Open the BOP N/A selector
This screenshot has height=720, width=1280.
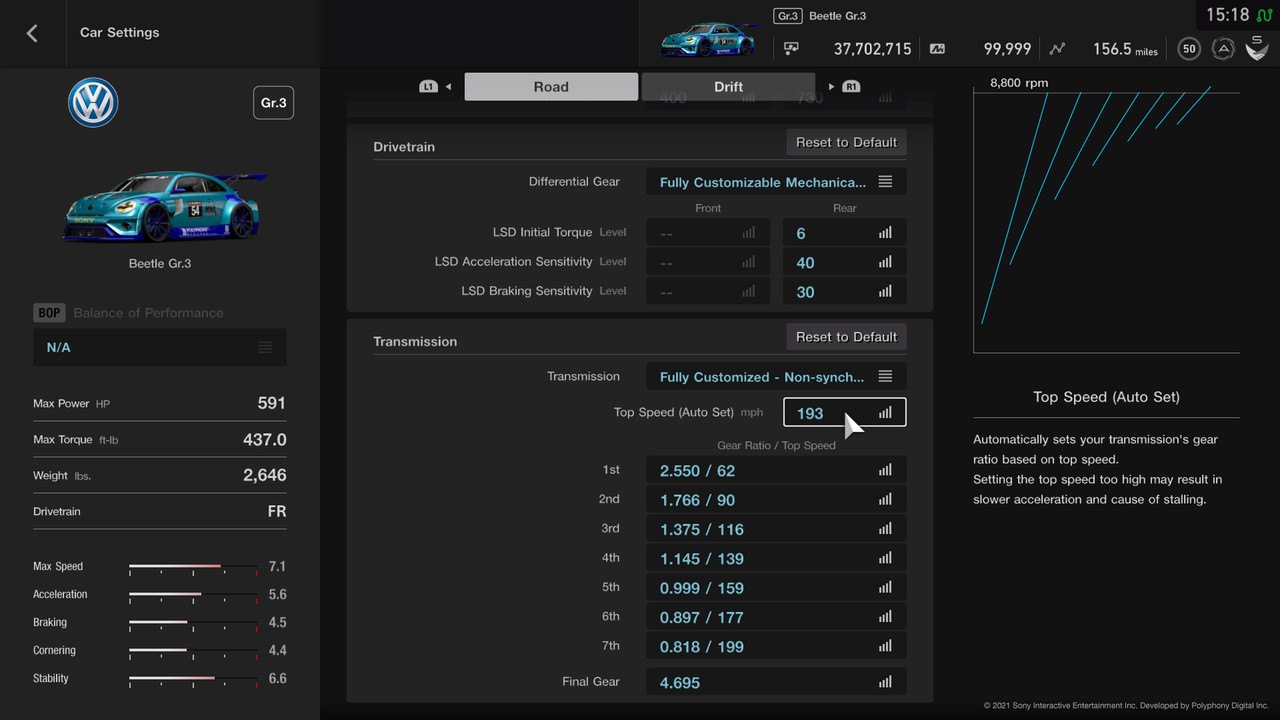[x=160, y=347]
